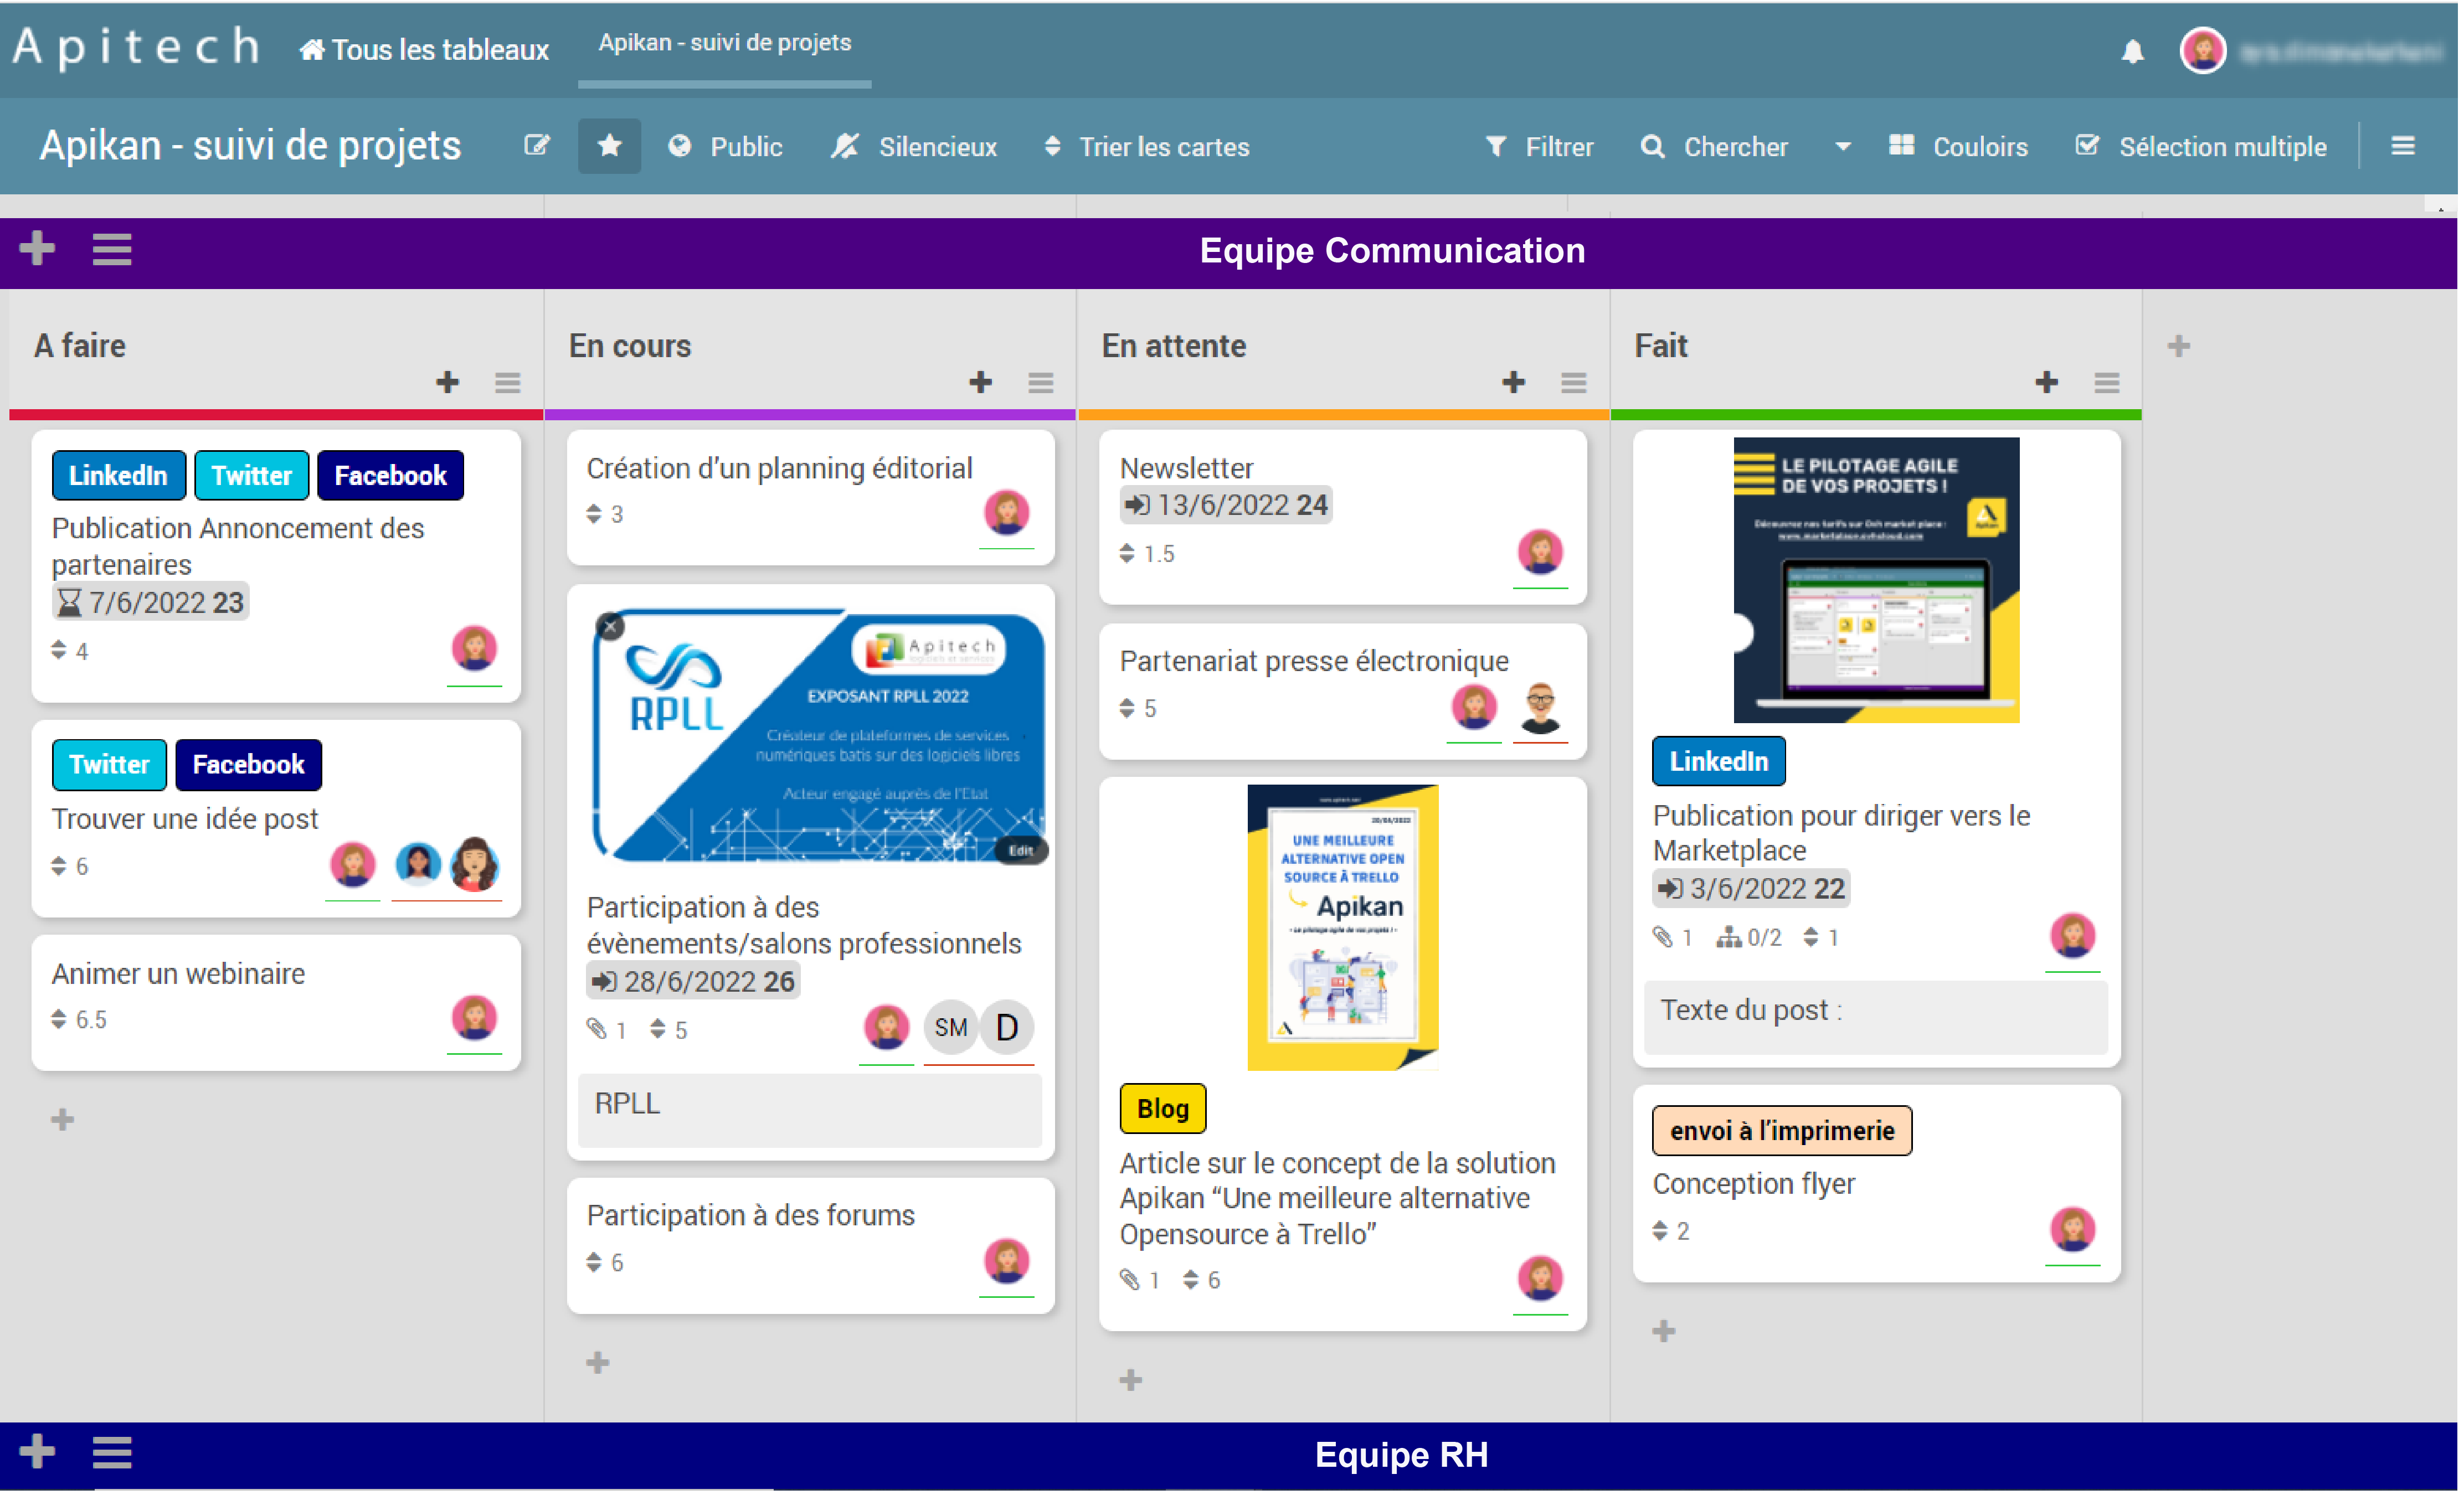Open the board hamburger menu at far right

[x=2402, y=146]
